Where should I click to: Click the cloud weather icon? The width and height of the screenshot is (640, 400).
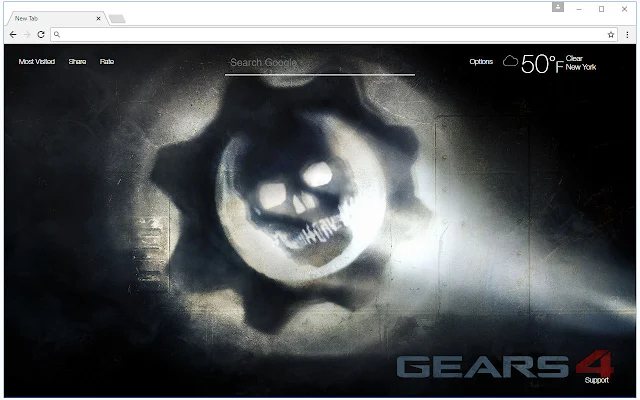[510, 61]
